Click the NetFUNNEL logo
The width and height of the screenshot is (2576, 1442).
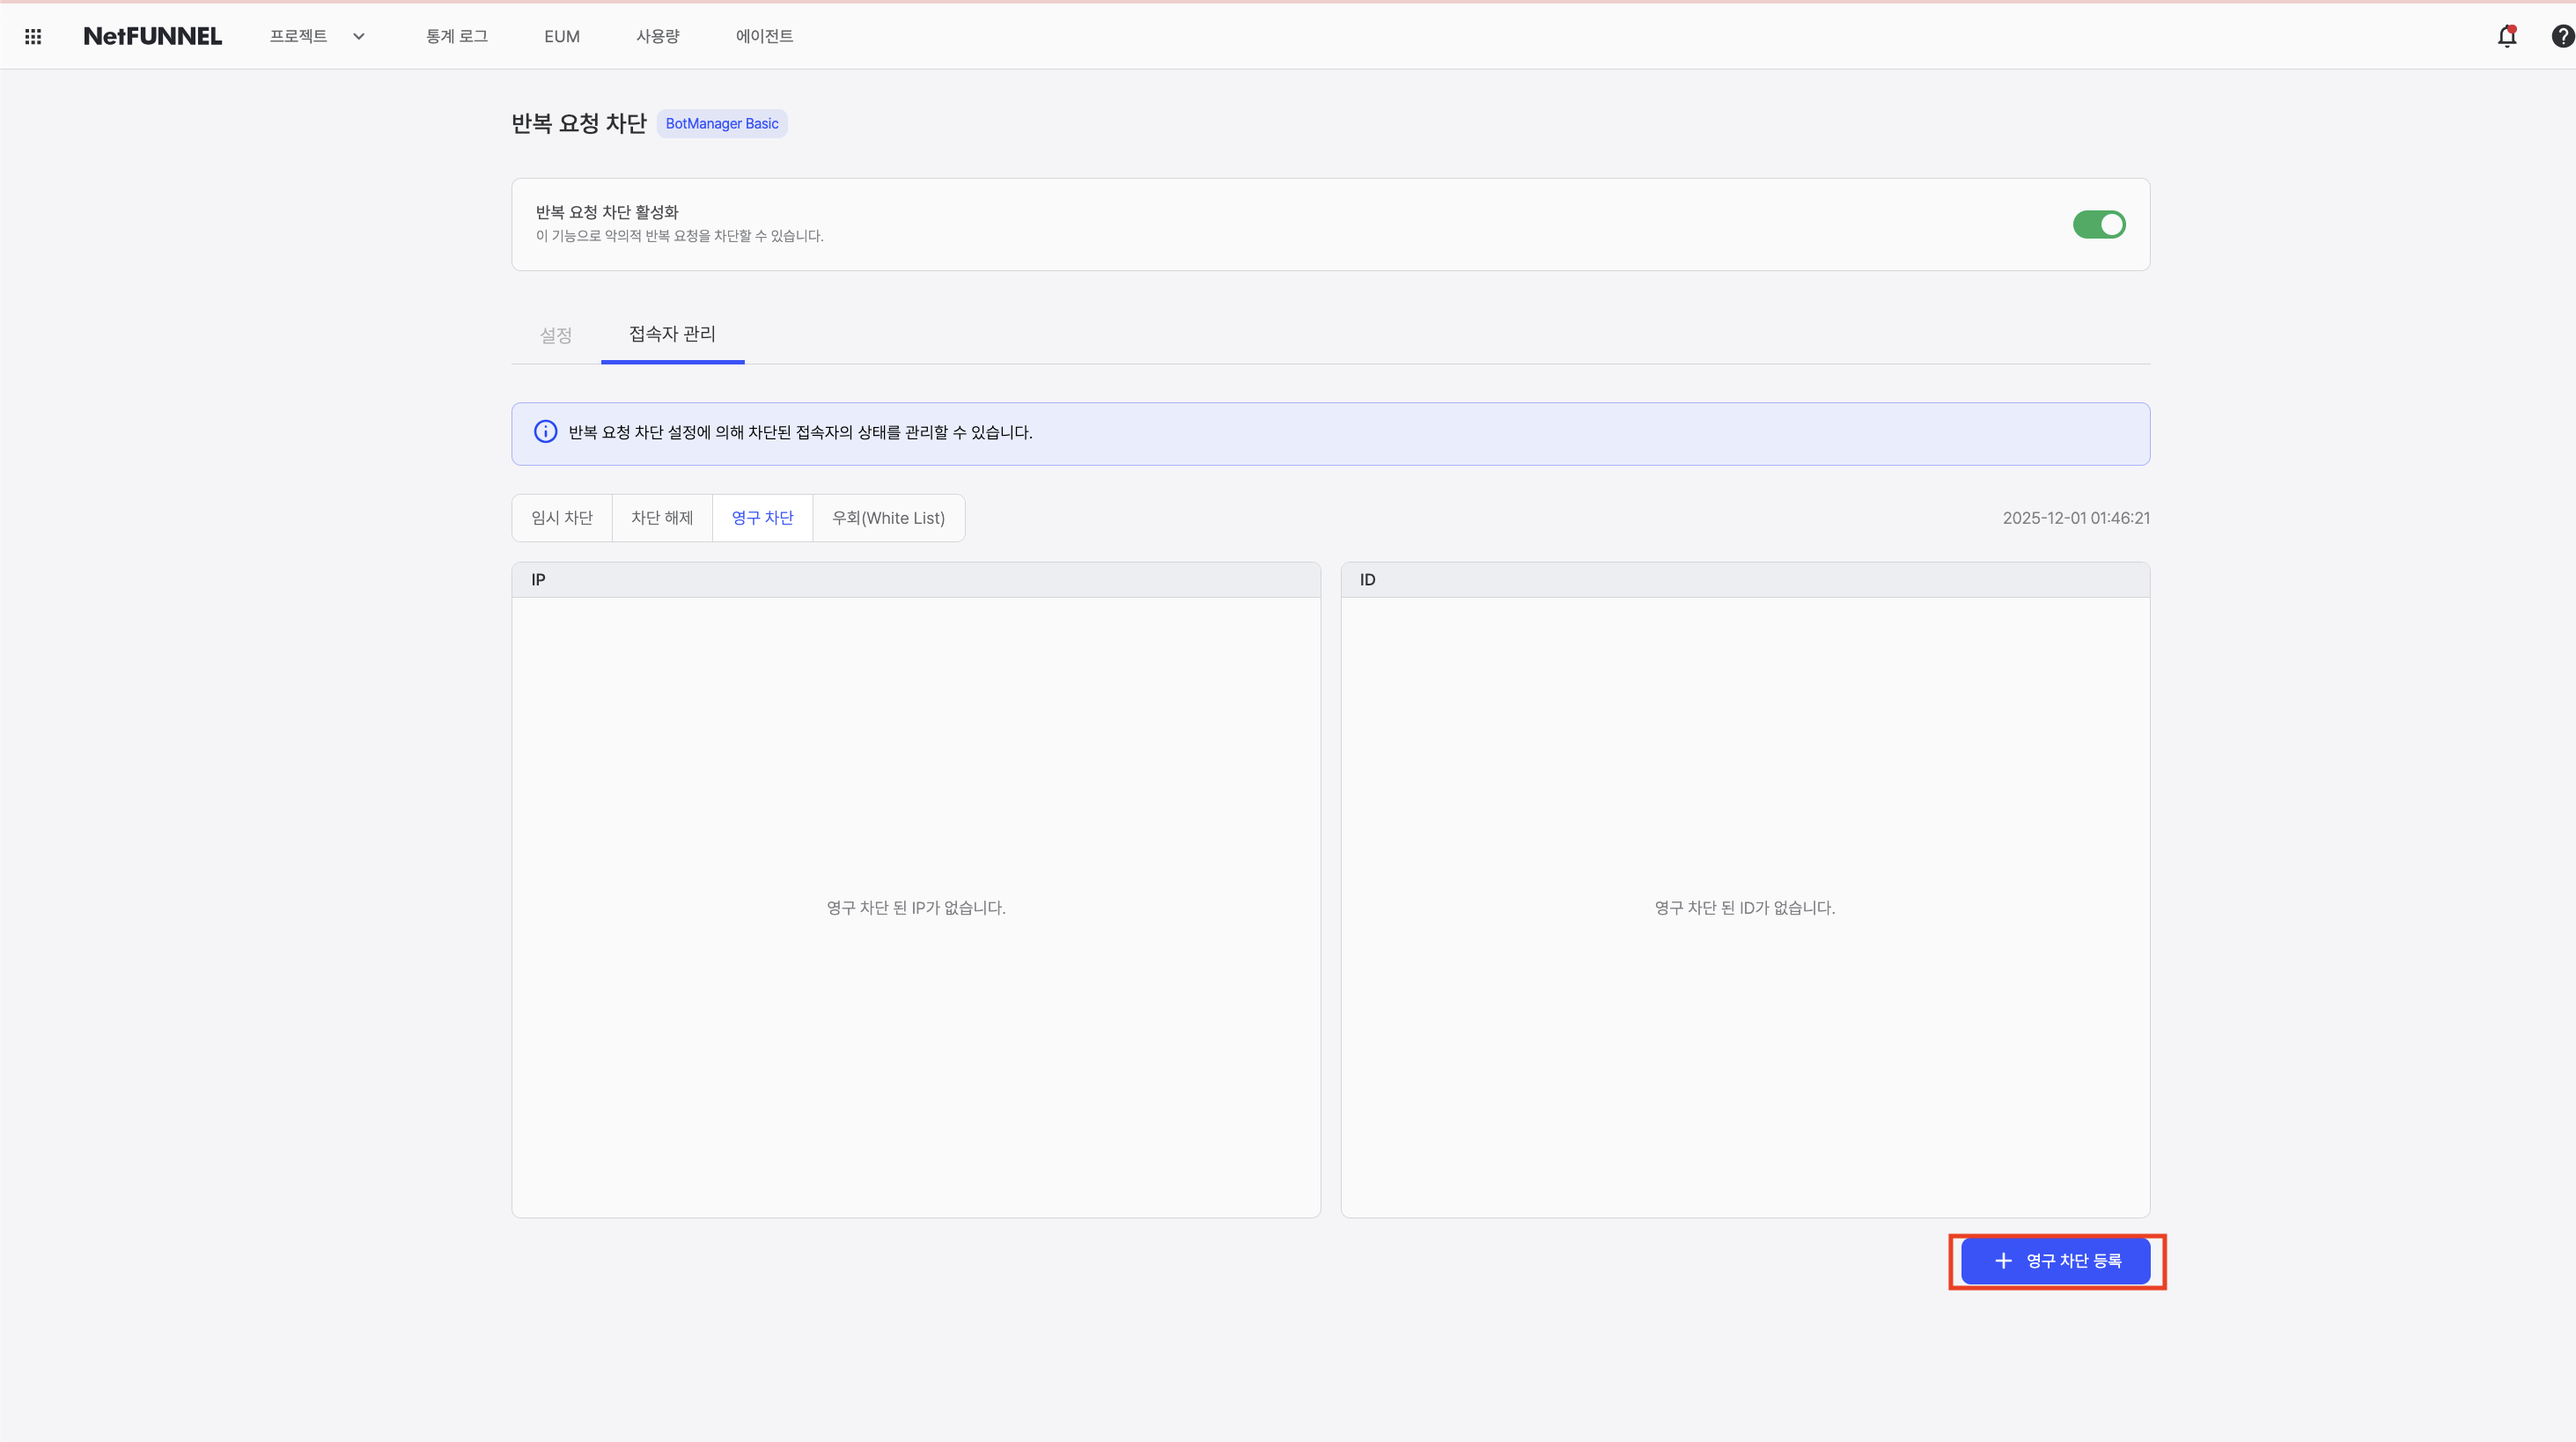(x=152, y=36)
